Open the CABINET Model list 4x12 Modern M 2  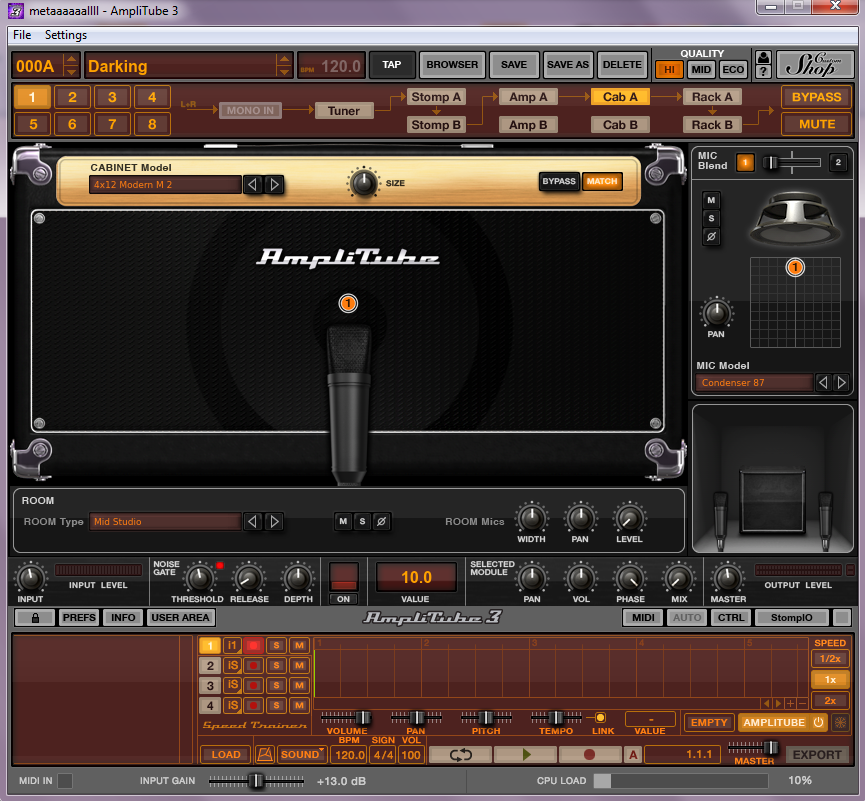tap(165, 185)
